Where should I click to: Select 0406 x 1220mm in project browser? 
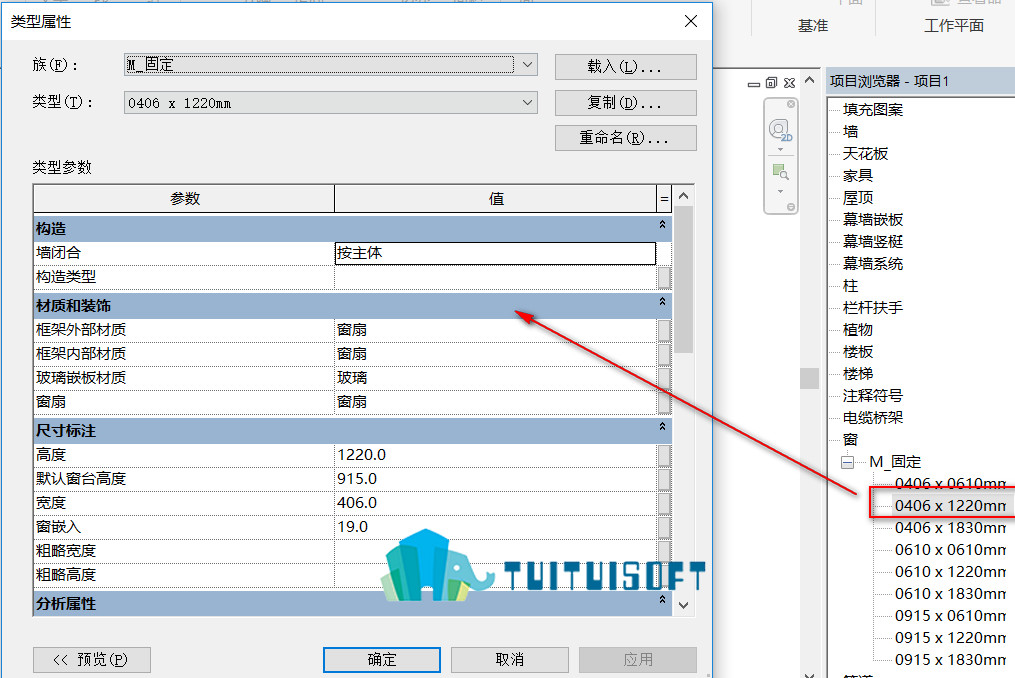pos(950,506)
